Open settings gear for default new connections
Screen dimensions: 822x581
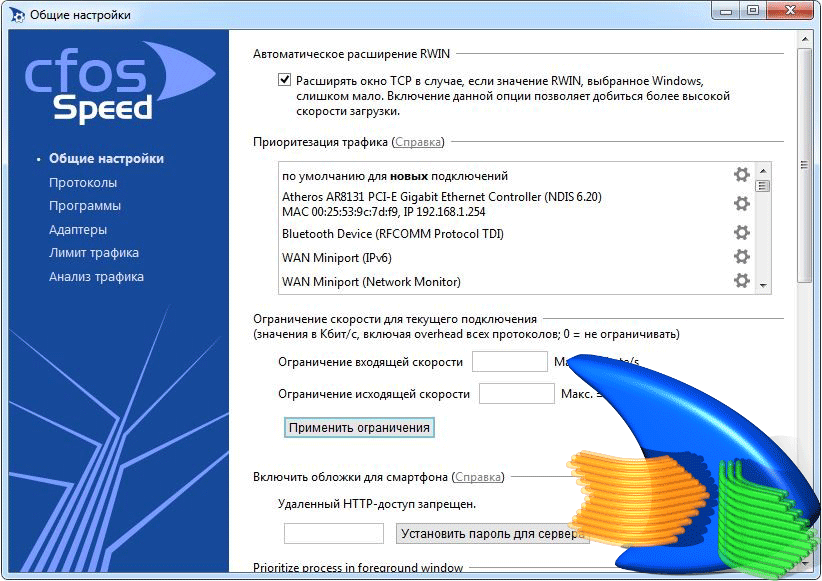(x=741, y=175)
